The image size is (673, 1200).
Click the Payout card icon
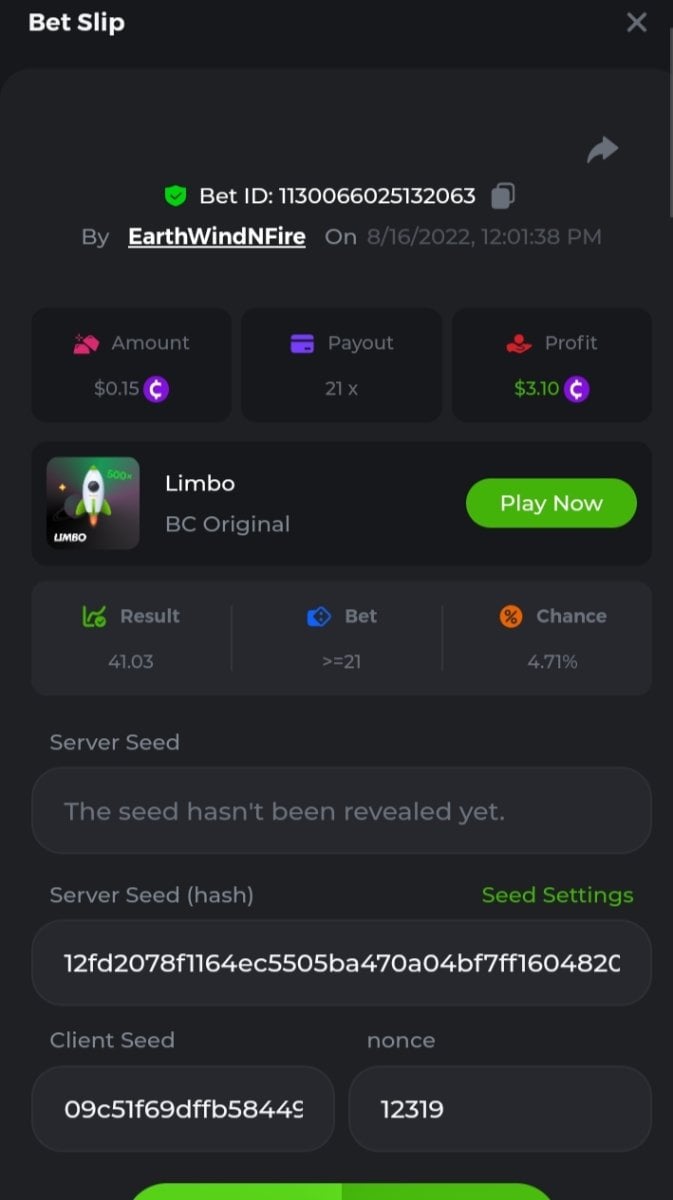tap(302, 344)
